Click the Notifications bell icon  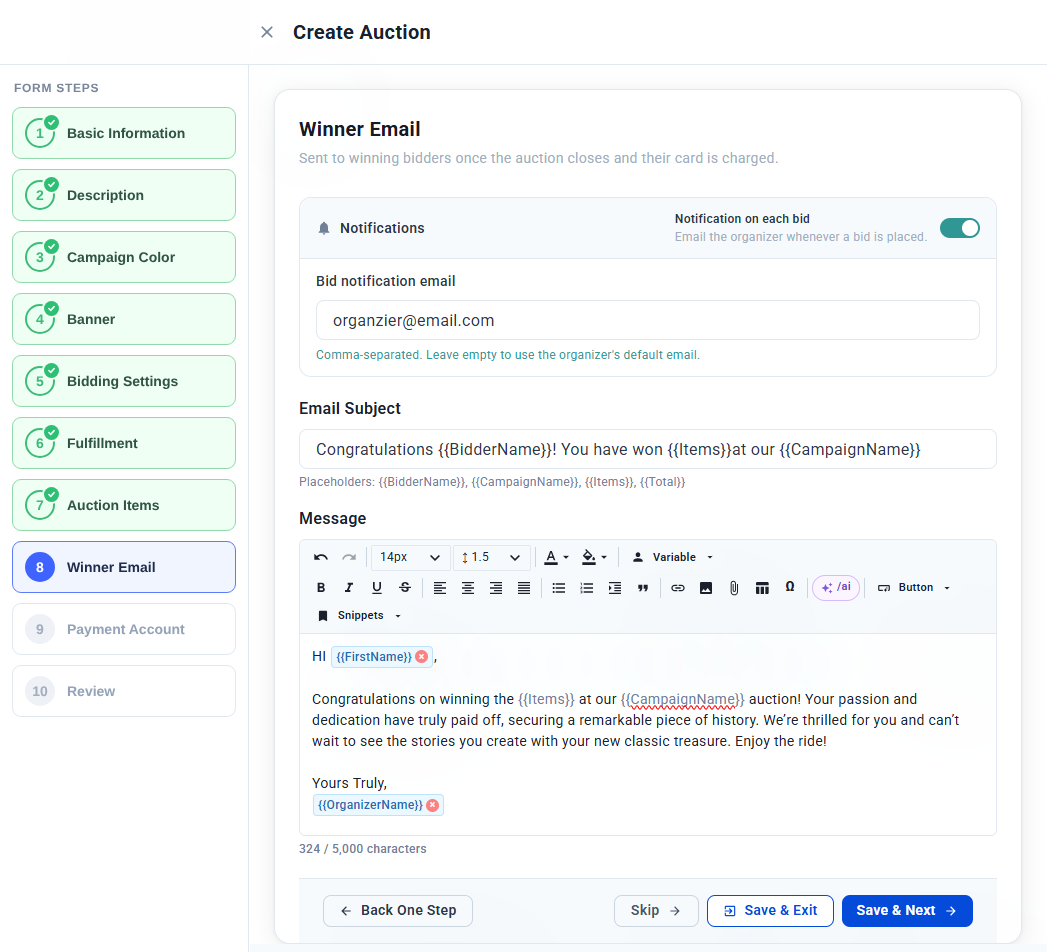324,228
